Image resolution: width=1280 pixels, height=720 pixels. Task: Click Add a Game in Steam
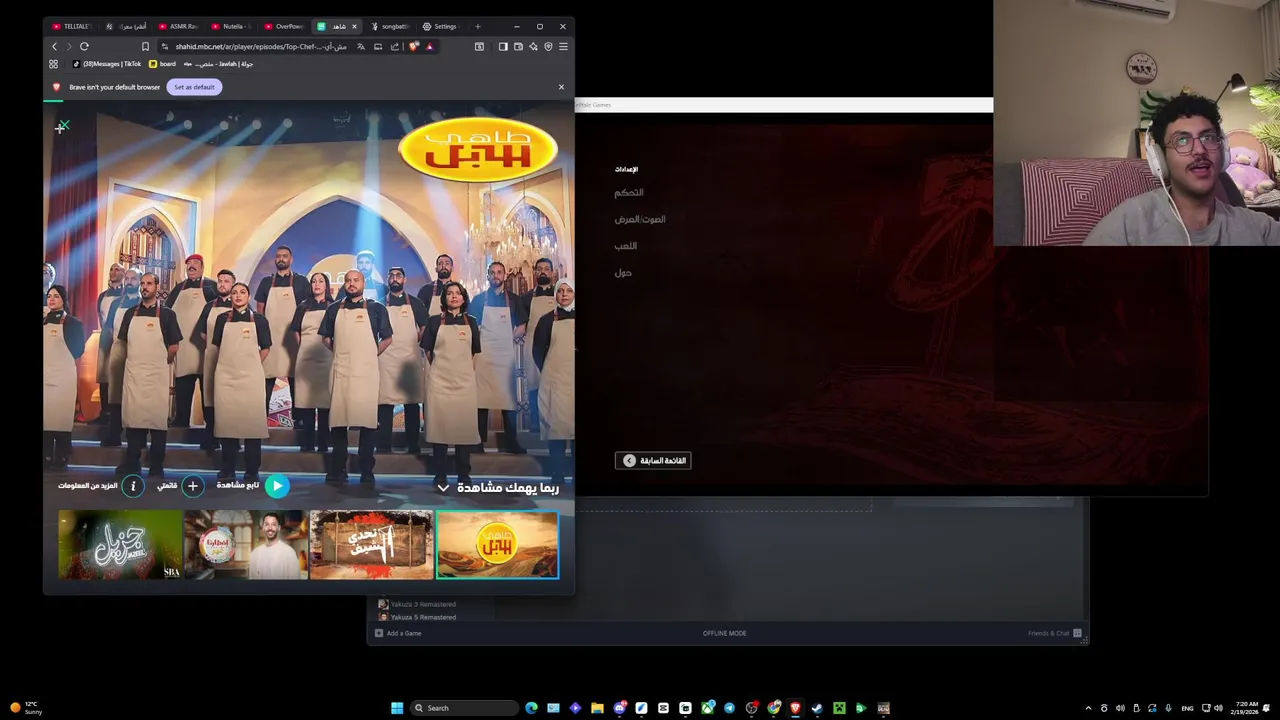[x=398, y=633]
